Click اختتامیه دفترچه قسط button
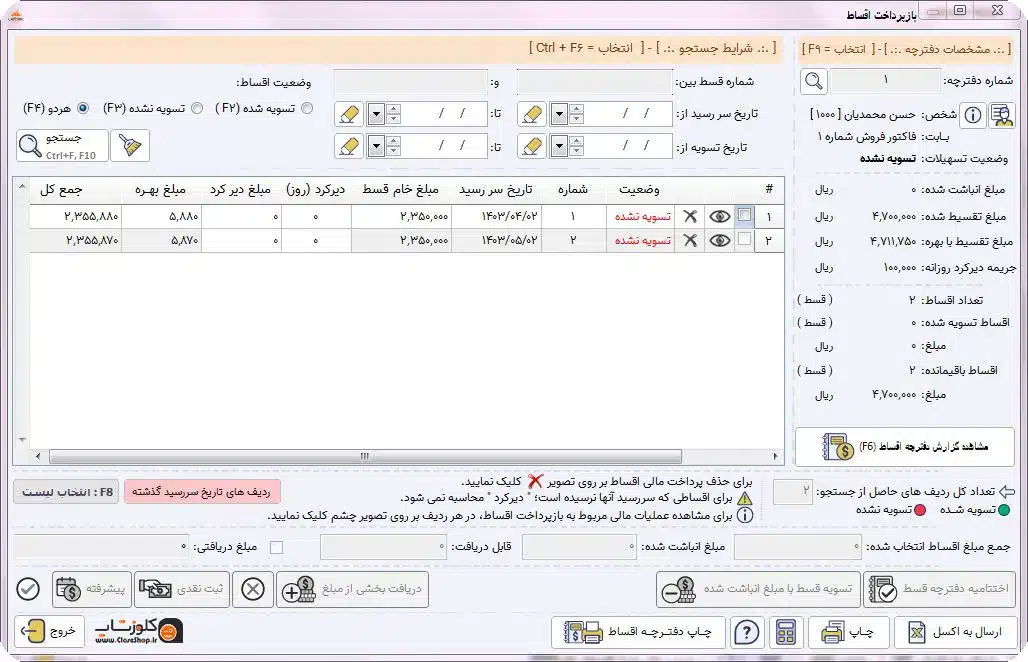The image size is (1028, 662). tap(940, 589)
